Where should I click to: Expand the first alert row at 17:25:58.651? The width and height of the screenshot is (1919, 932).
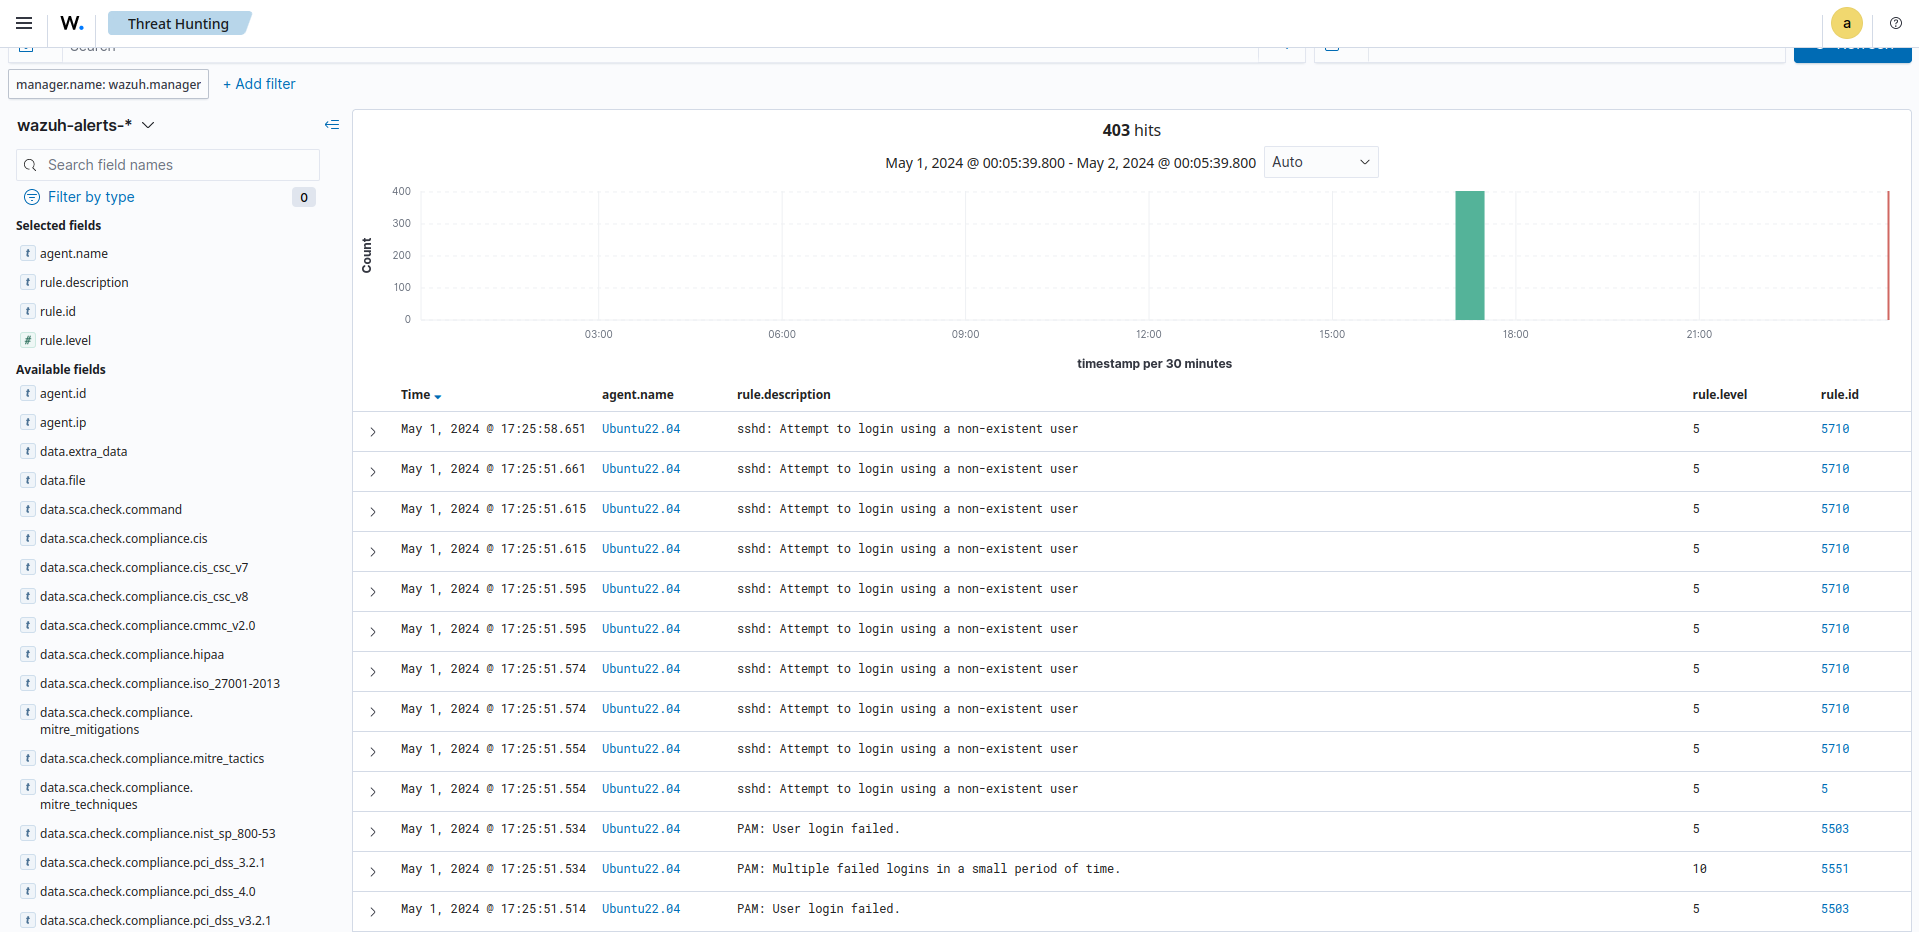point(373,431)
